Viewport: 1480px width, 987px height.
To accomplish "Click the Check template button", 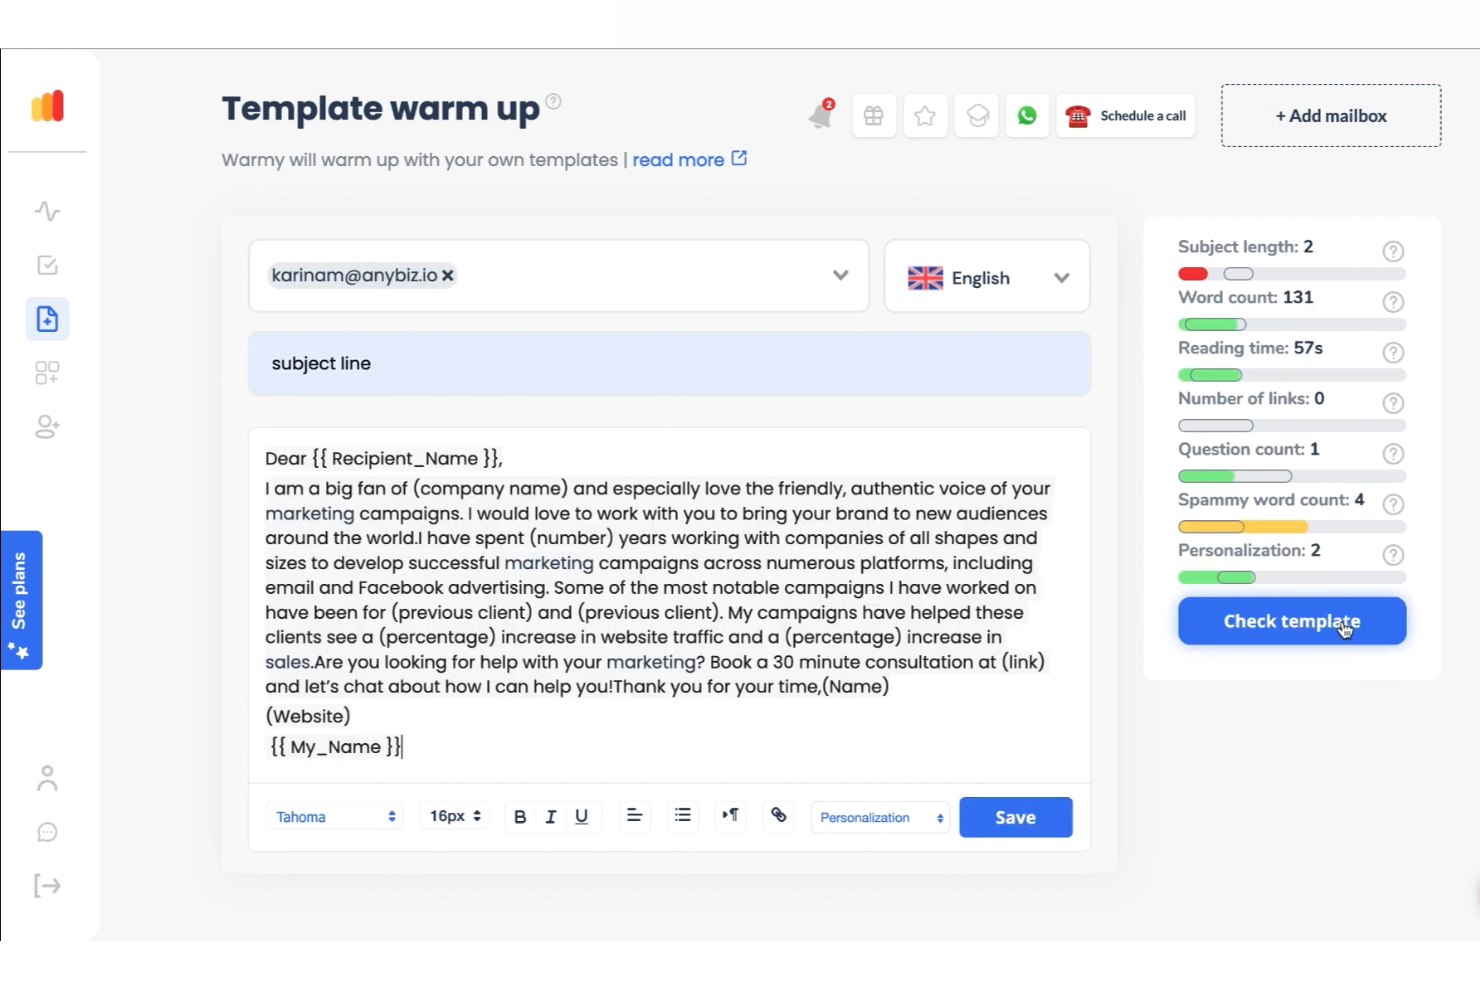I will [x=1291, y=620].
